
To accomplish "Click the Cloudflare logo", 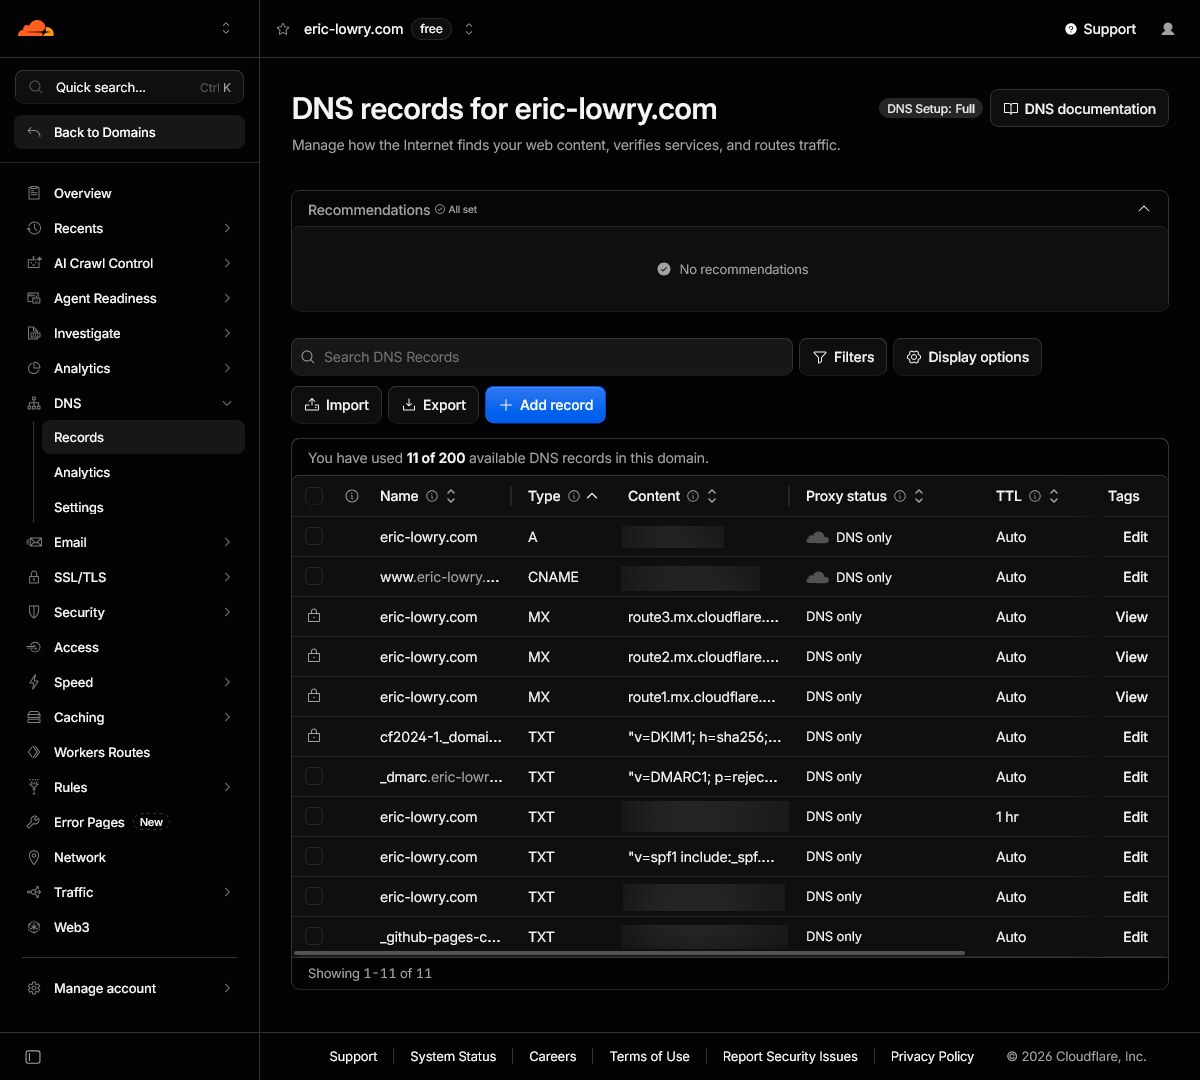I will click(x=36, y=28).
